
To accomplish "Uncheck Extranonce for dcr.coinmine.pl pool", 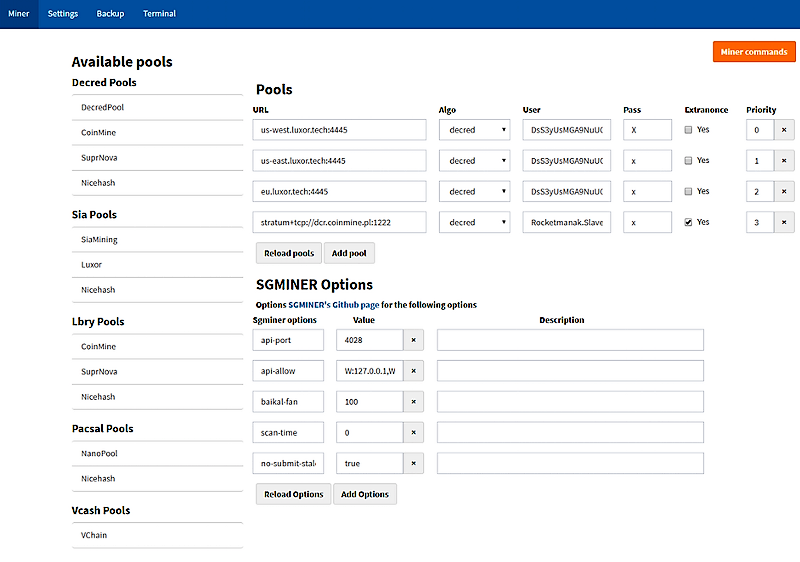I will click(x=688, y=222).
